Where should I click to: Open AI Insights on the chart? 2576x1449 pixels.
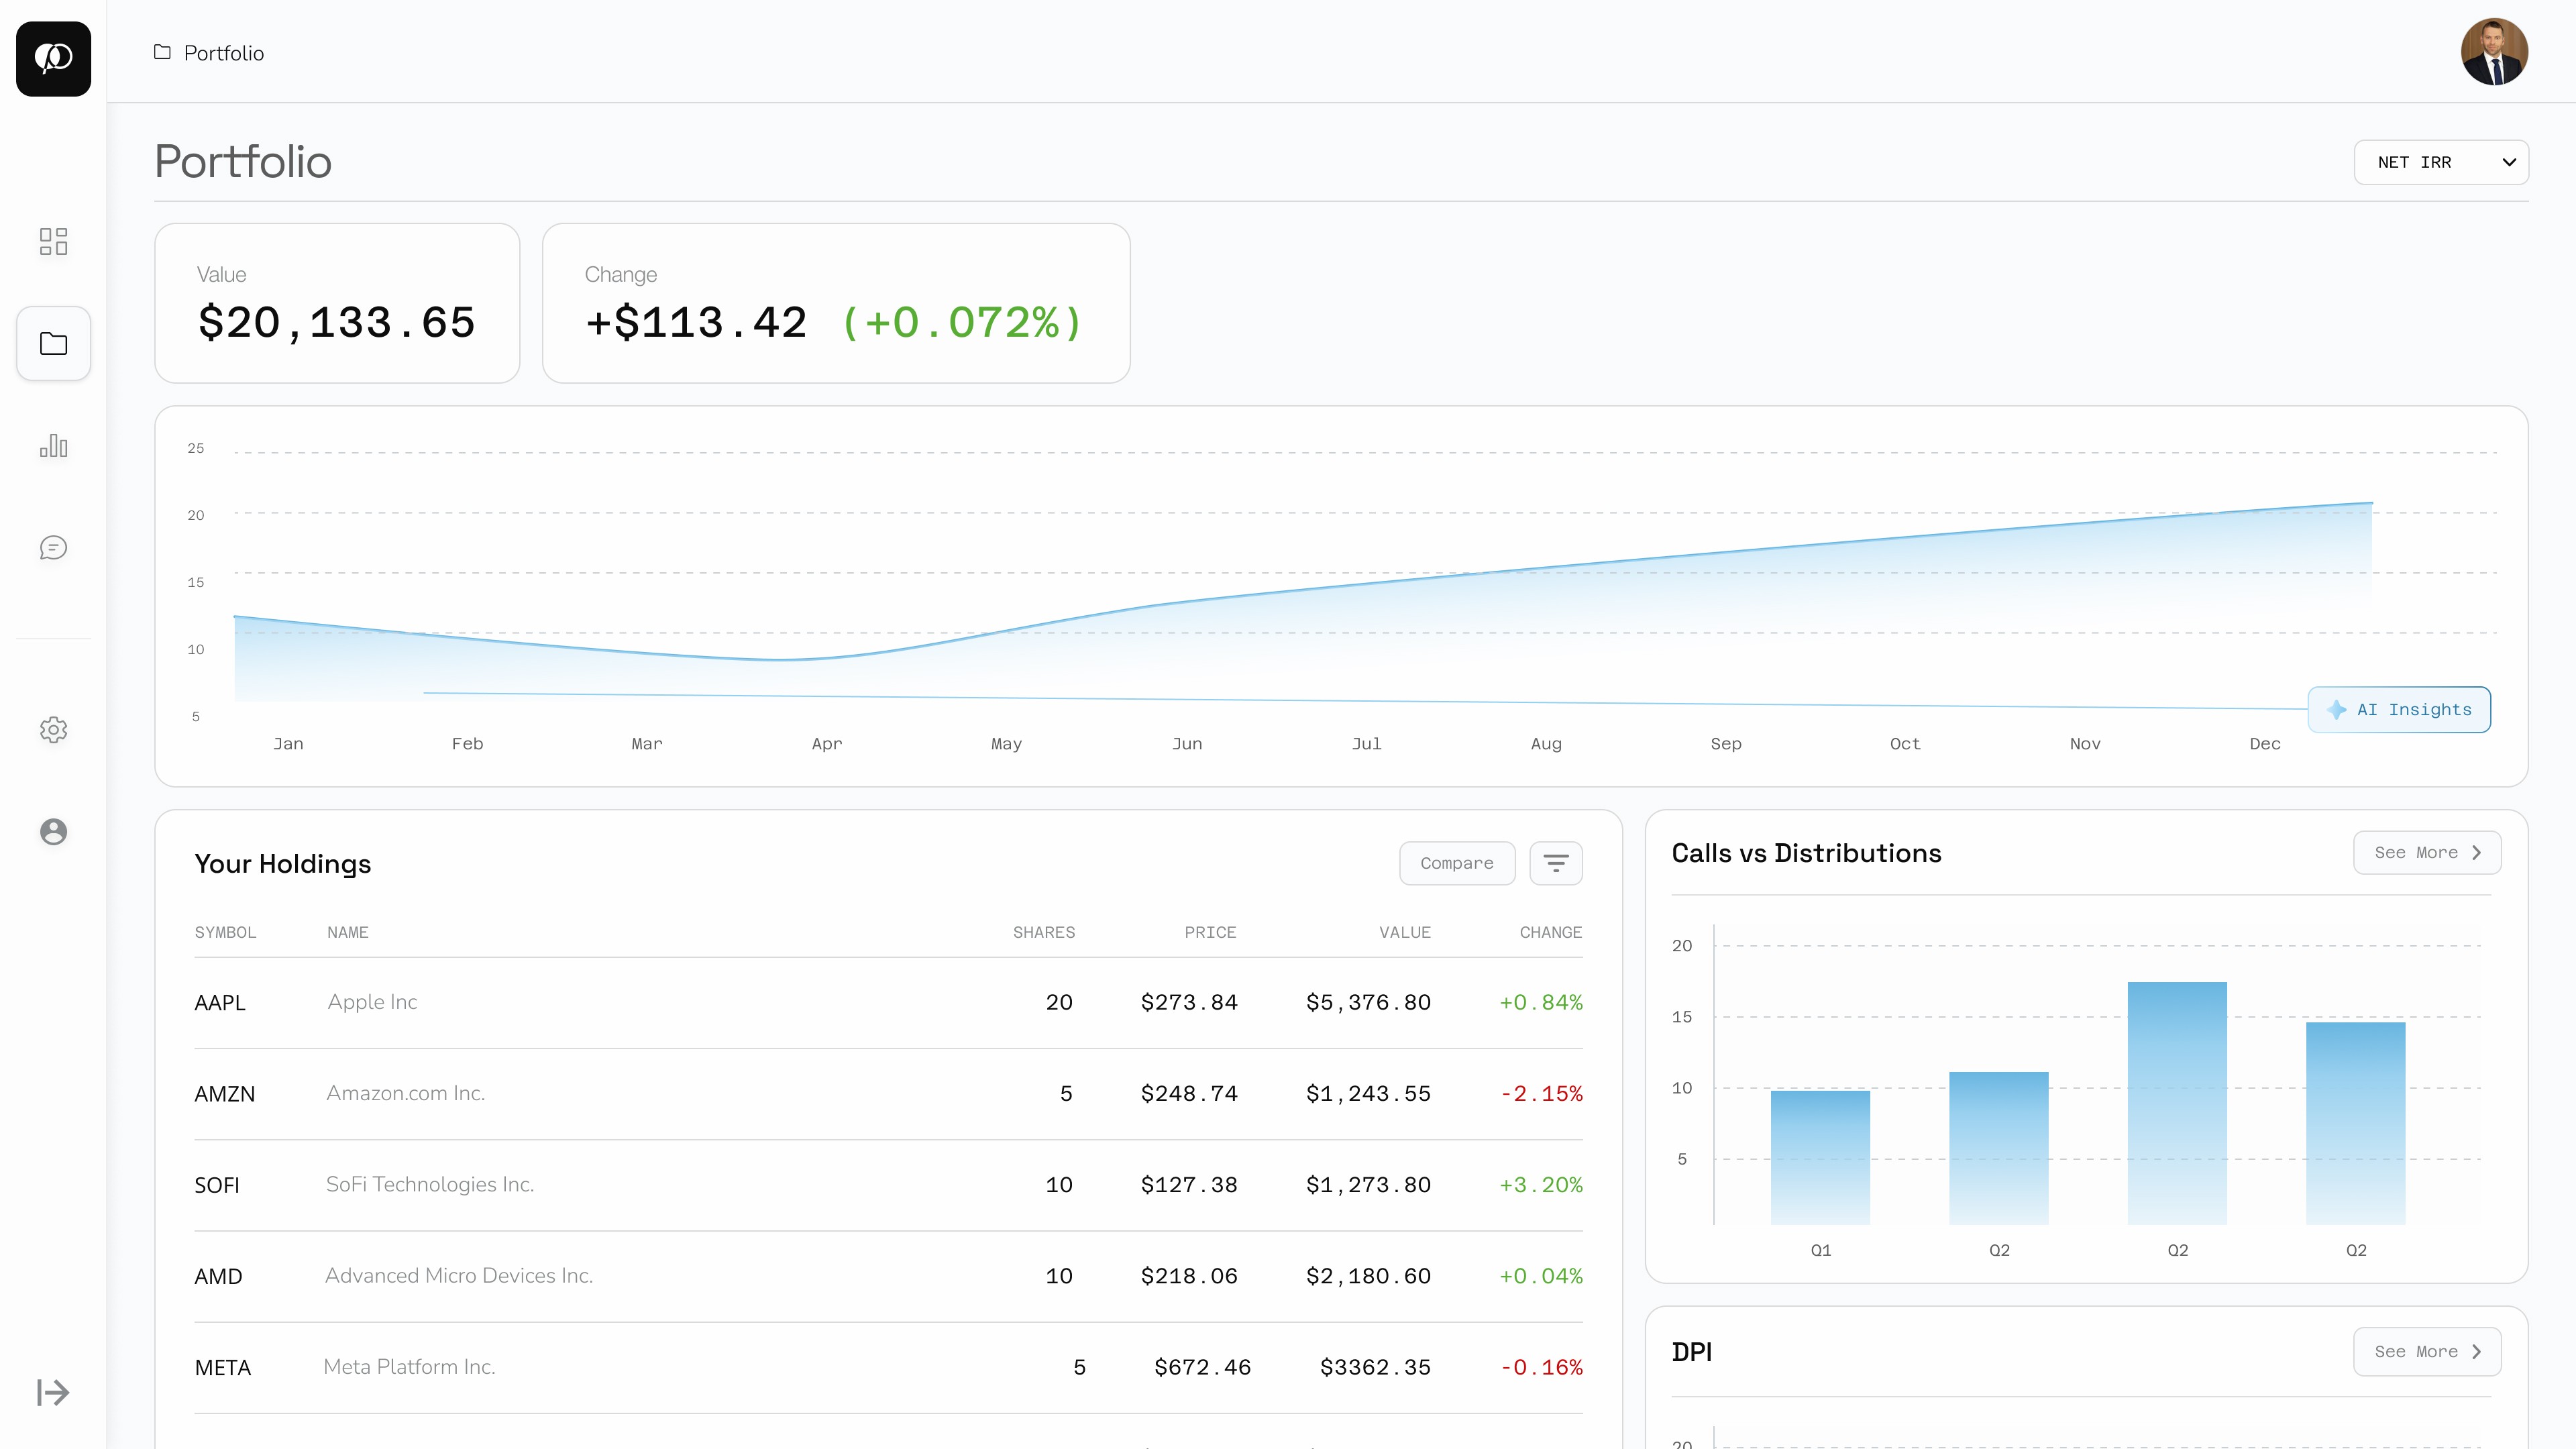[2398, 710]
